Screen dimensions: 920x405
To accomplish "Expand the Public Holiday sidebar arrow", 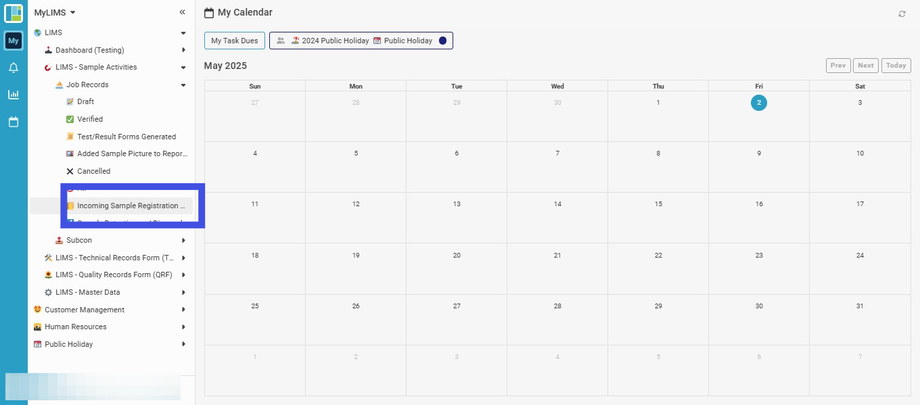I will 183,344.
